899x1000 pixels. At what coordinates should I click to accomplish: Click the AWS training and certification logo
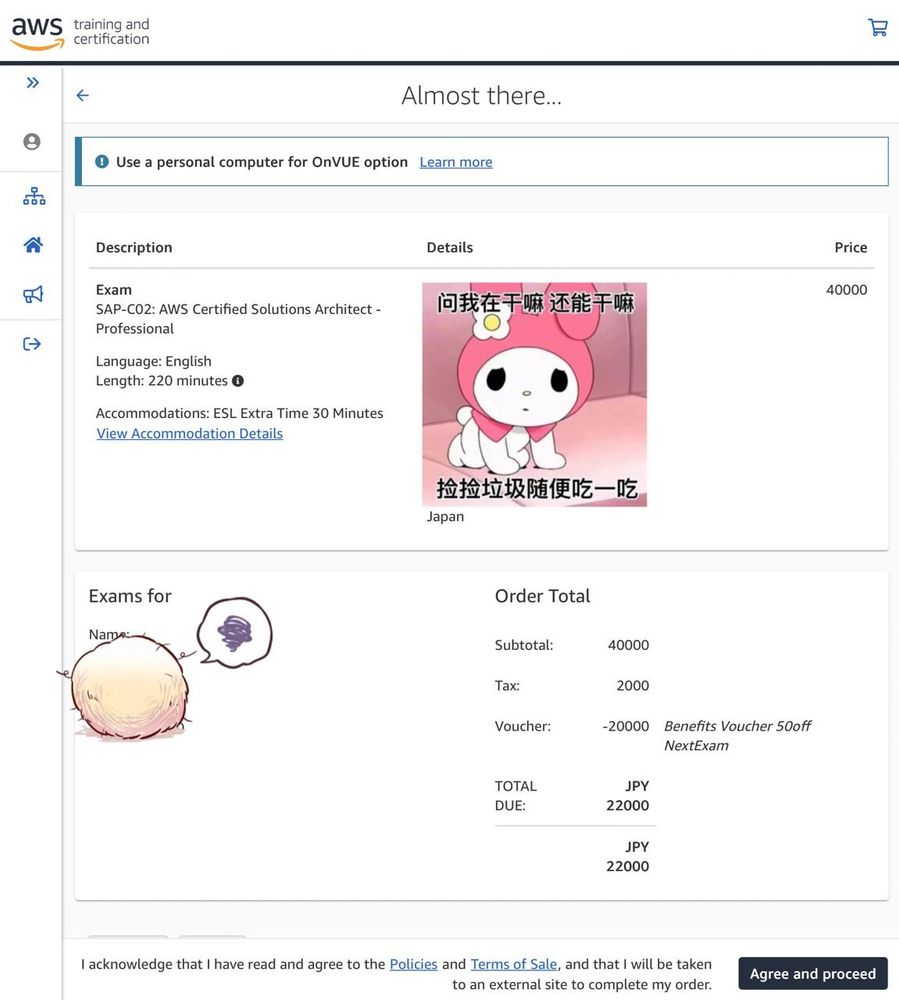tap(80, 32)
